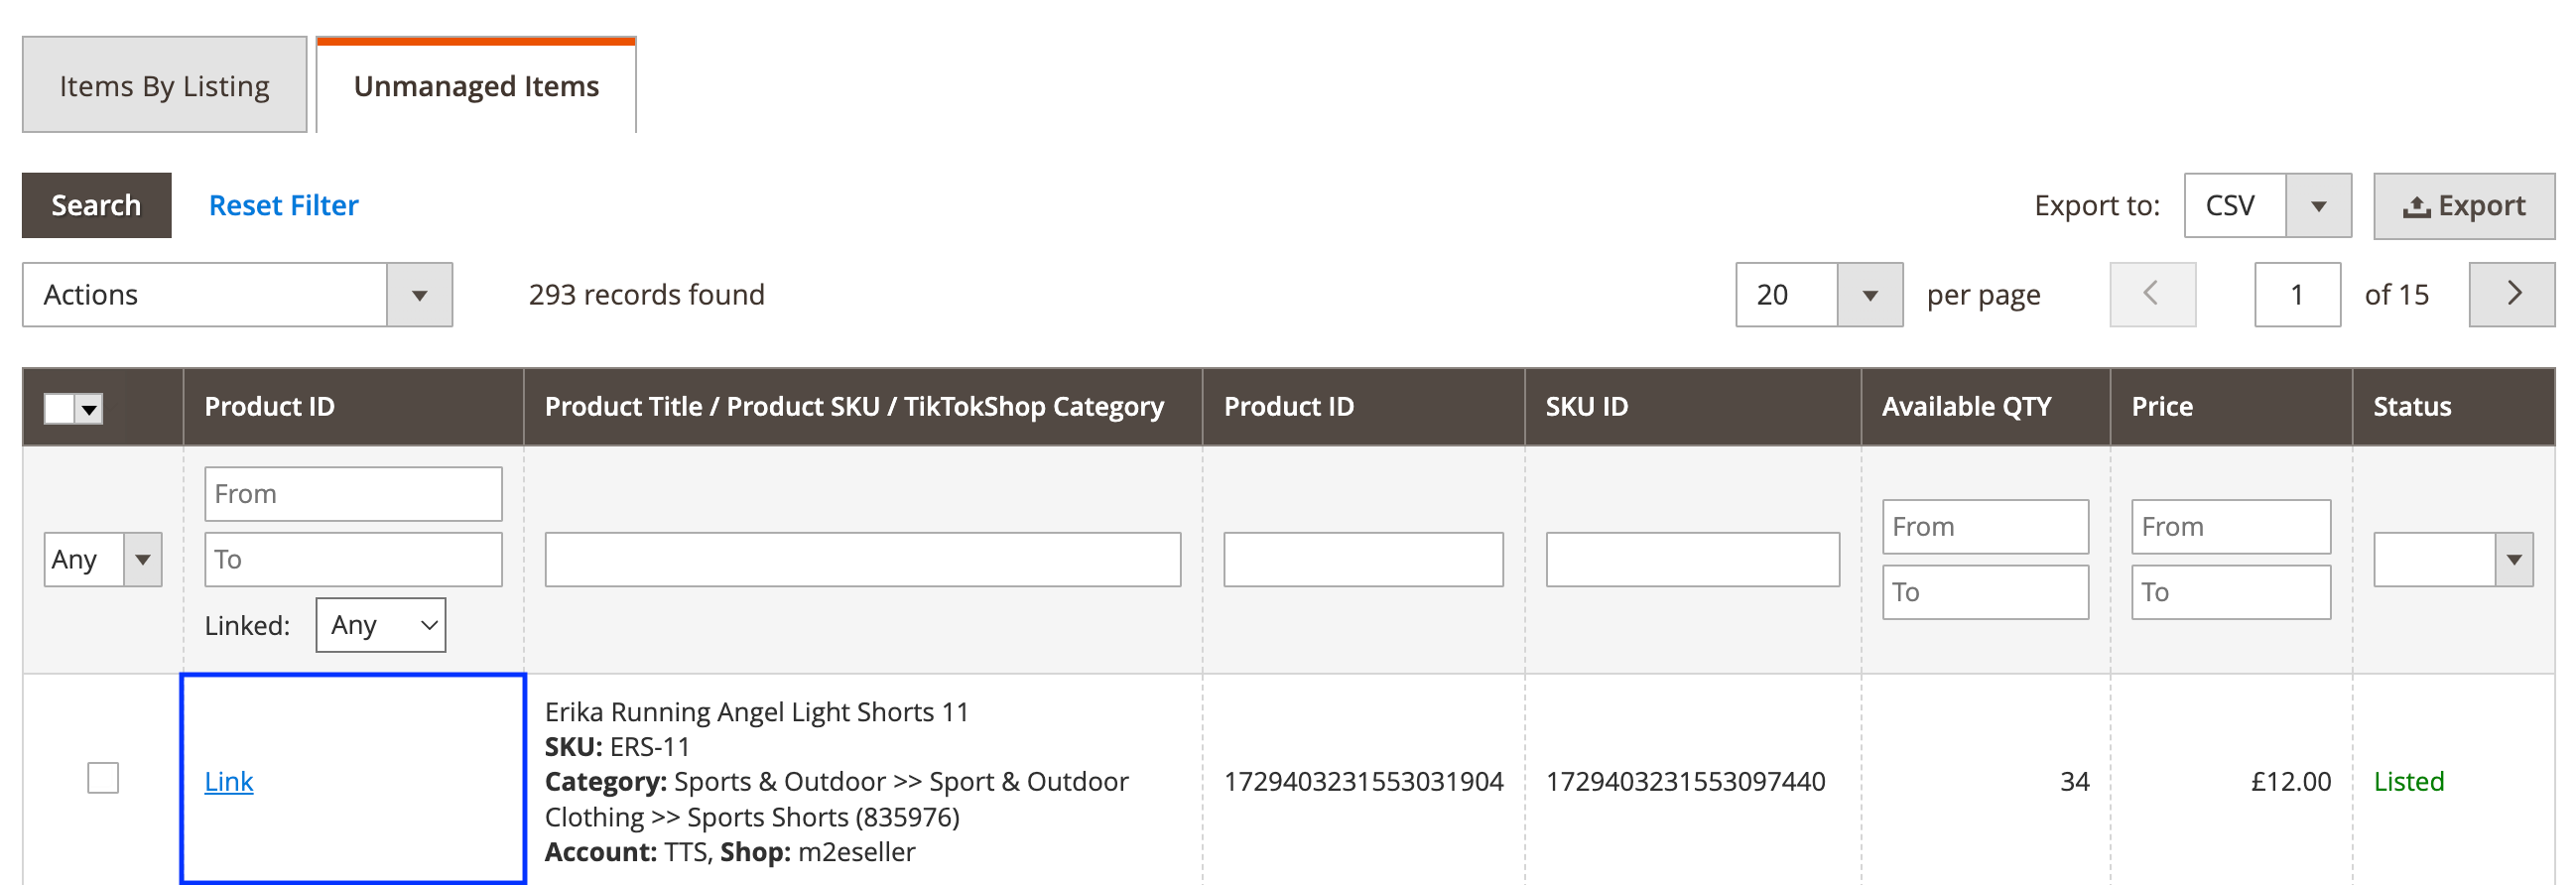The image size is (2576, 885).
Task: Go to the next page arrow
Action: (x=2511, y=294)
